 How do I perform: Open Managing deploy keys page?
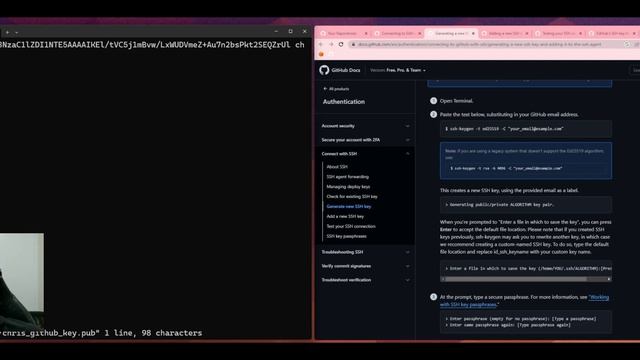coord(348,187)
